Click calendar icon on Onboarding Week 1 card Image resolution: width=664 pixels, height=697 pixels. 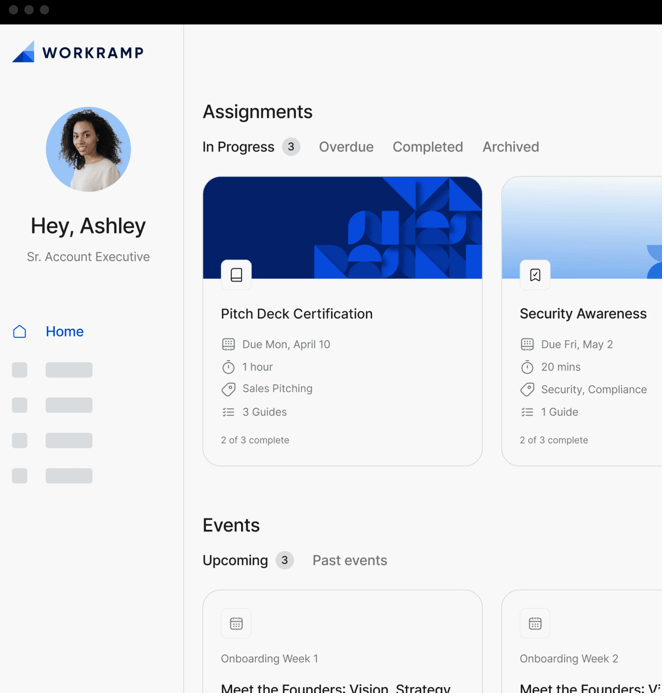point(236,625)
